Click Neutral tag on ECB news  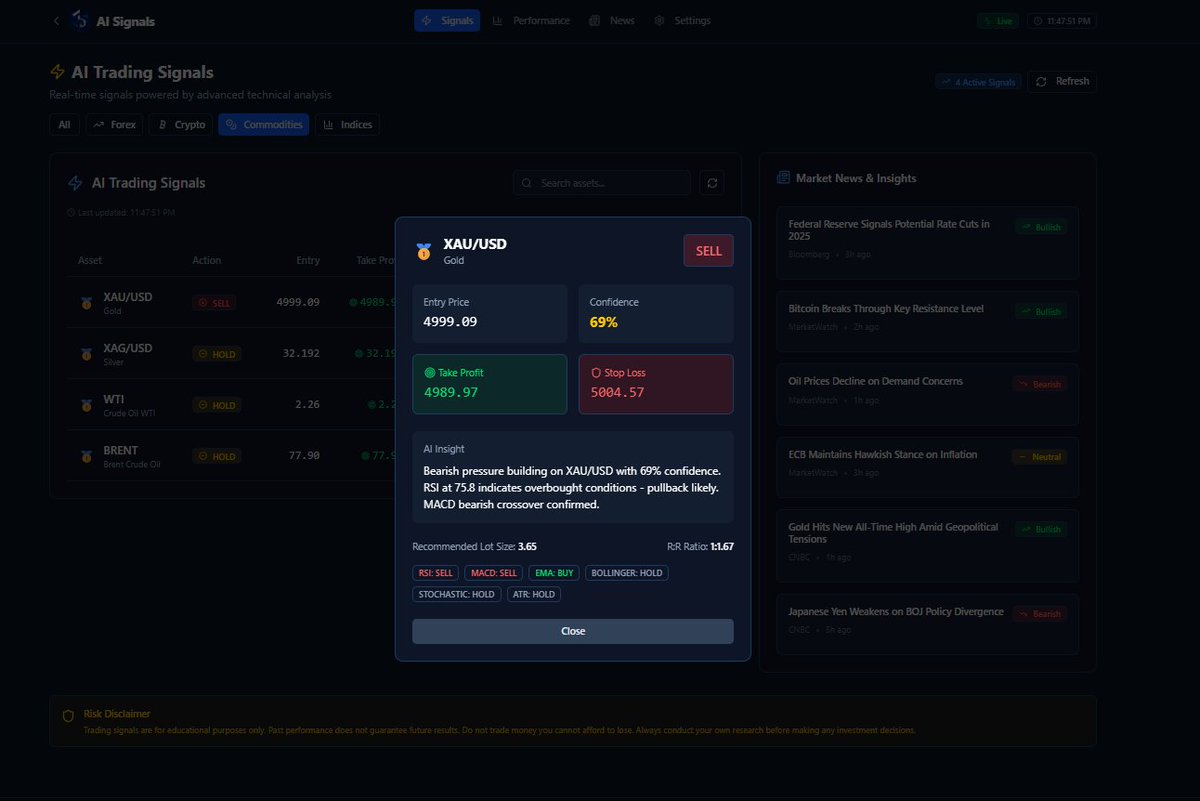click(x=1040, y=457)
